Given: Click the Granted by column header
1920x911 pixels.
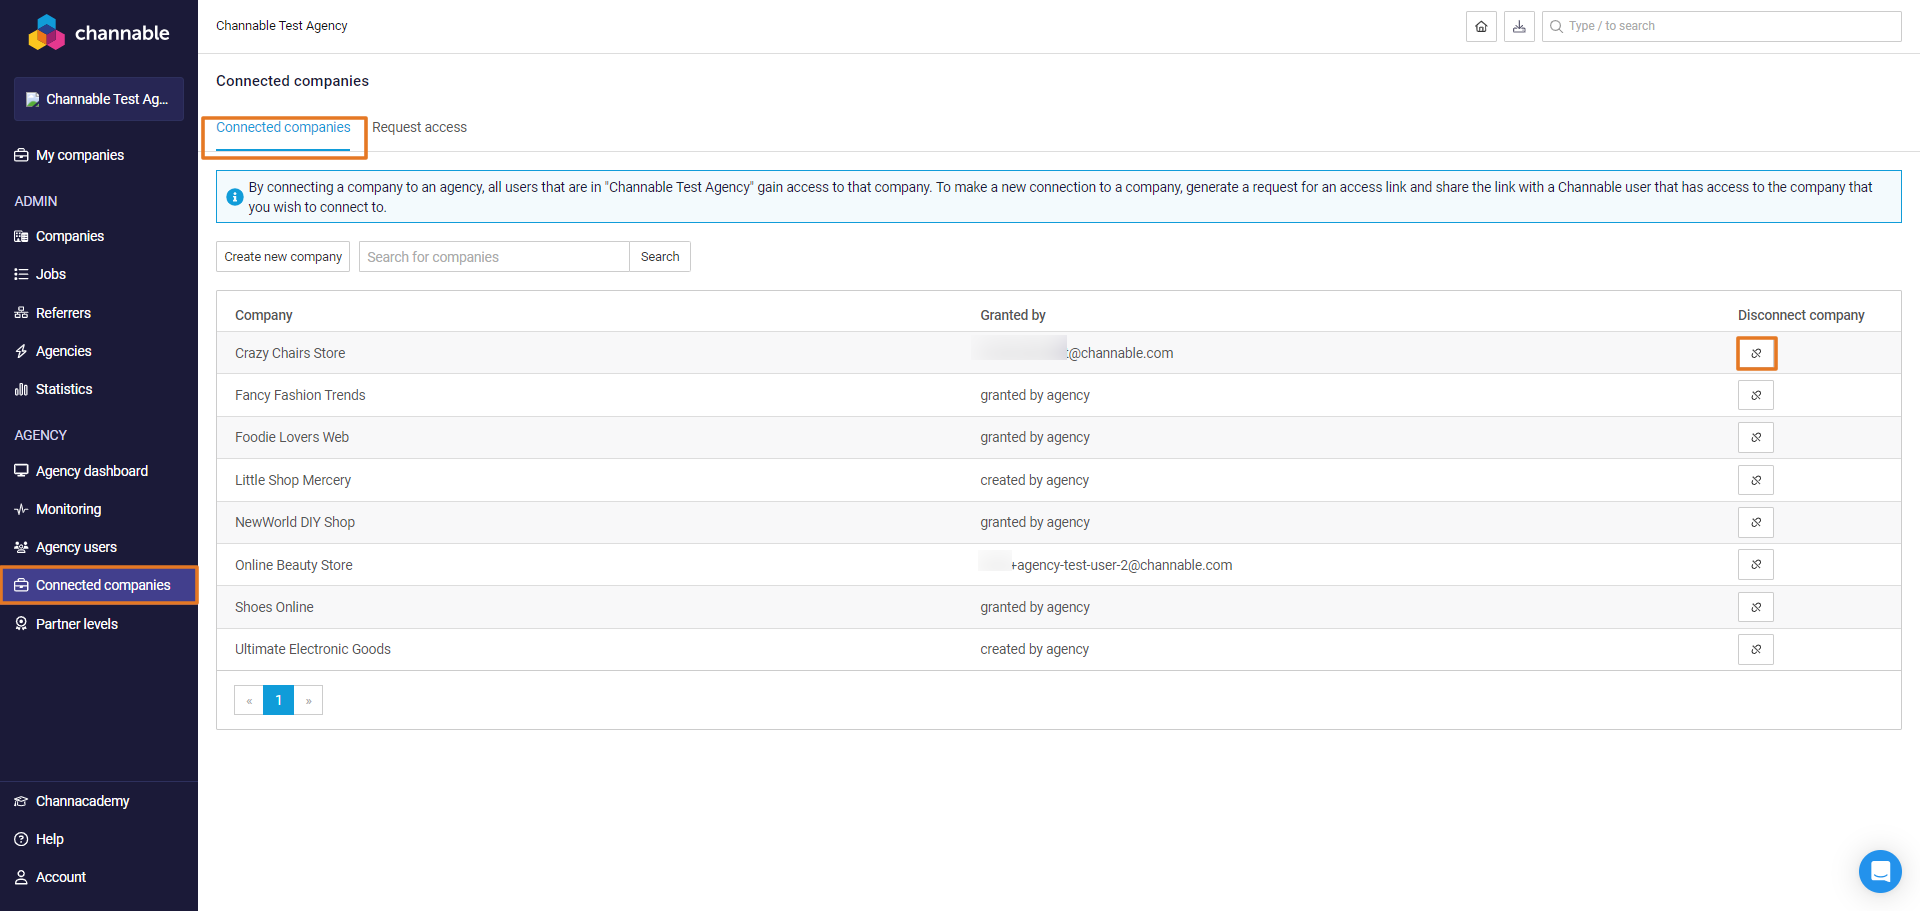Looking at the screenshot, I should (x=1013, y=315).
